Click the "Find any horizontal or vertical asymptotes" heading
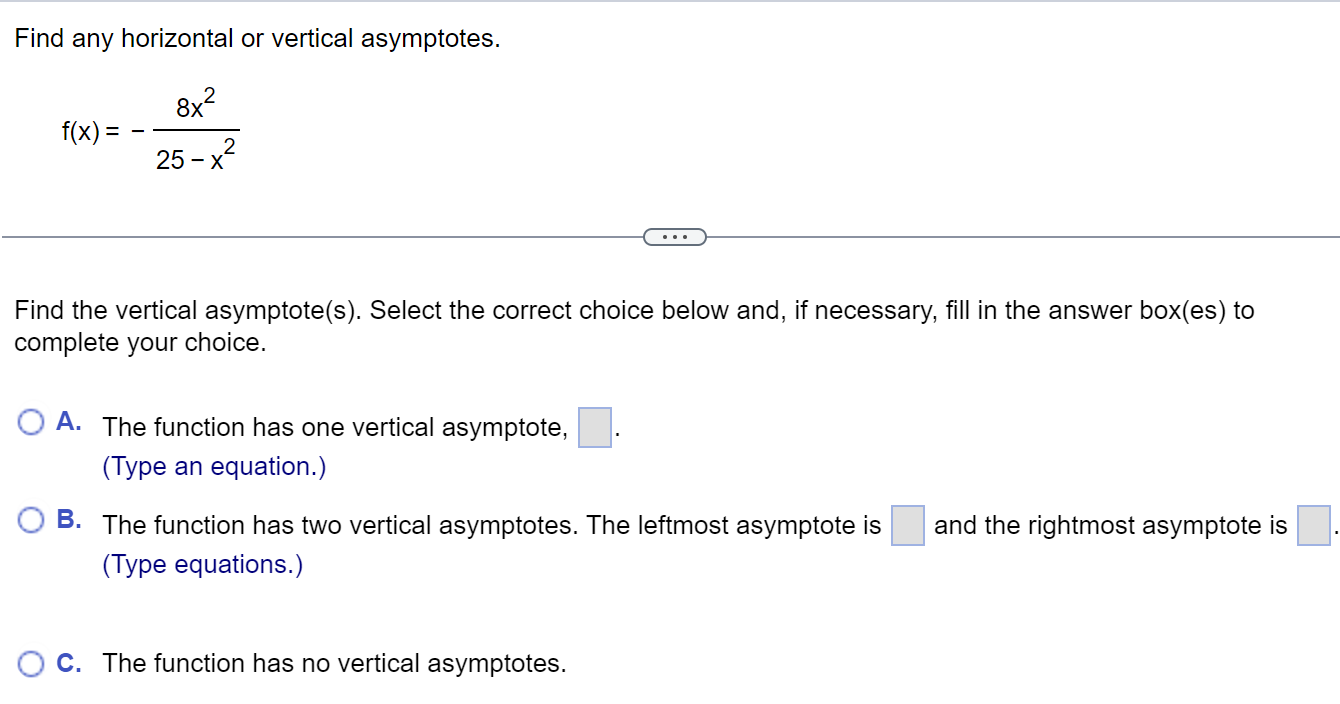This screenshot has height=704, width=1340. click(x=256, y=39)
